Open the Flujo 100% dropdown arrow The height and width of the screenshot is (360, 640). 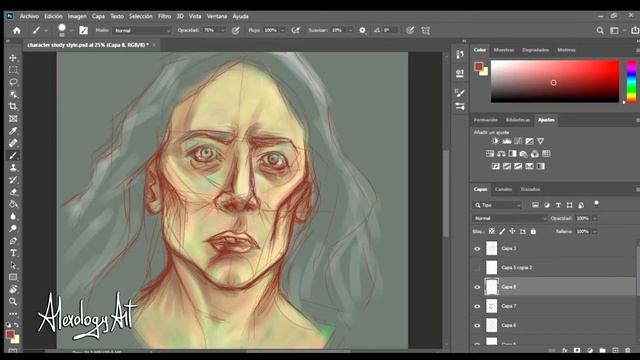(x=282, y=31)
